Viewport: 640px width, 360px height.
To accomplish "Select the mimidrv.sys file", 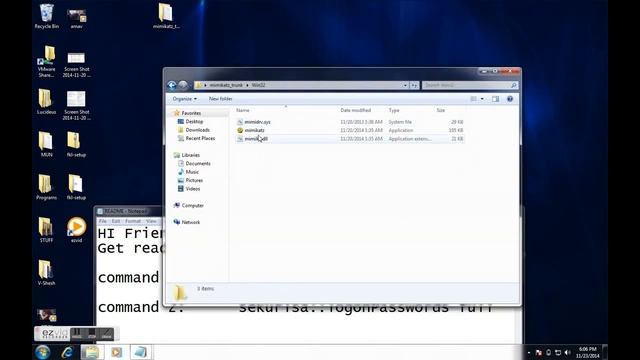I will (x=257, y=122).
